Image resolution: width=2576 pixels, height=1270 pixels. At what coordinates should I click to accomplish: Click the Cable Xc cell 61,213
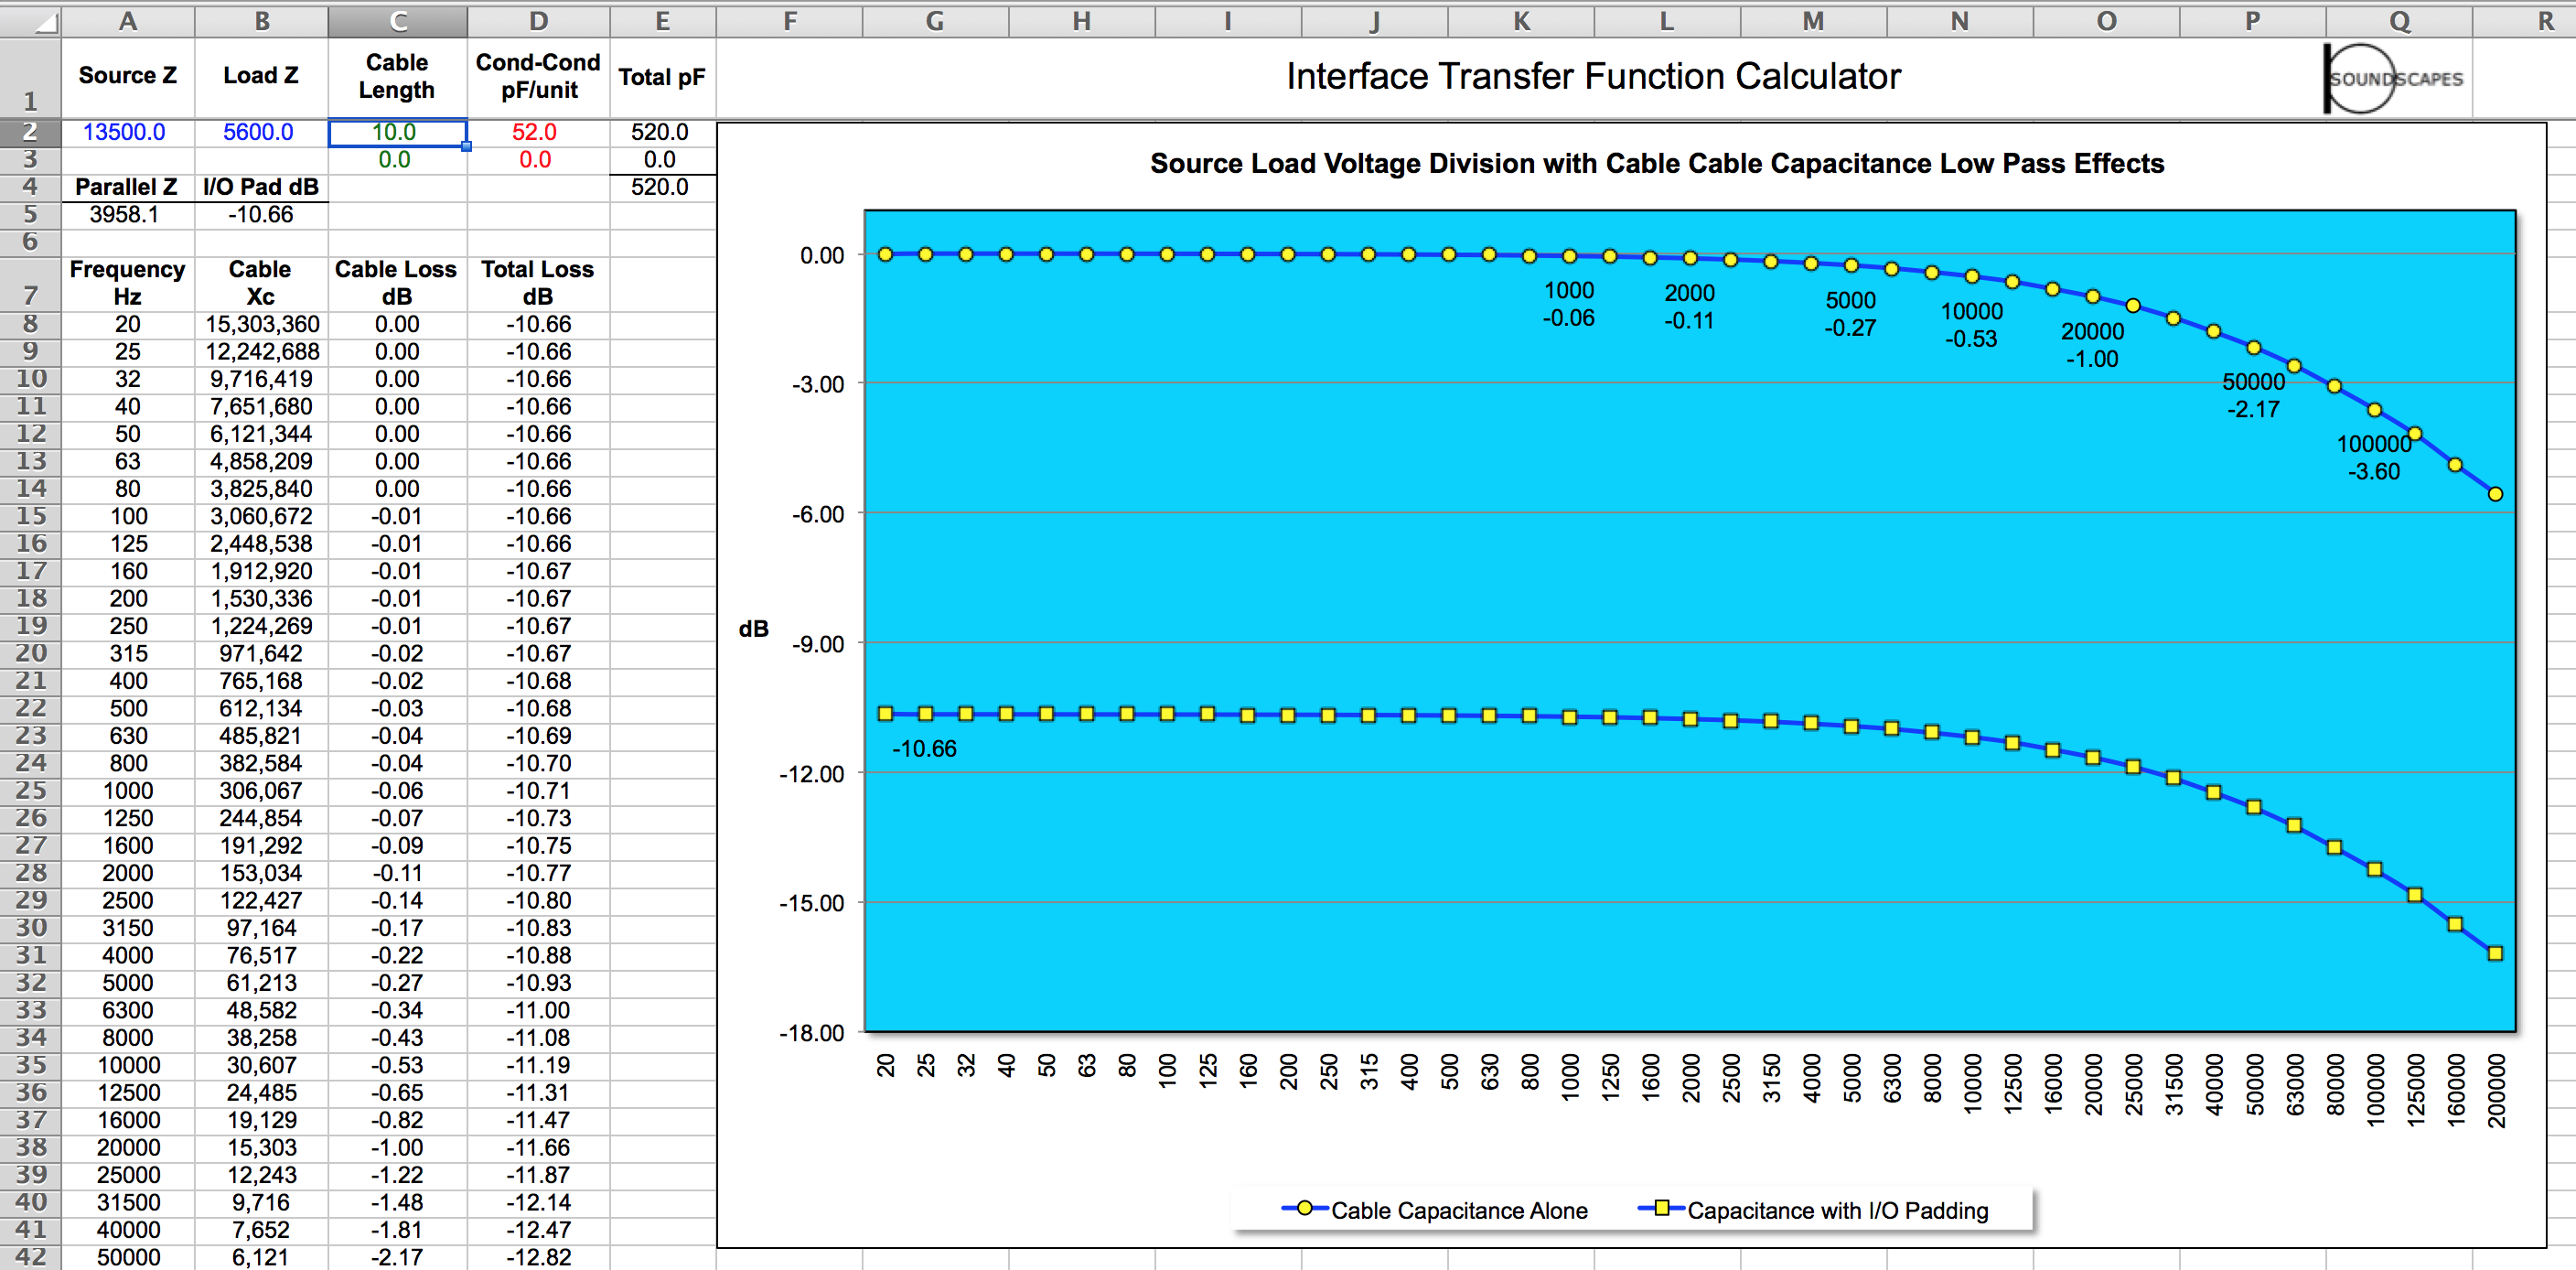(x=261, y=984)
